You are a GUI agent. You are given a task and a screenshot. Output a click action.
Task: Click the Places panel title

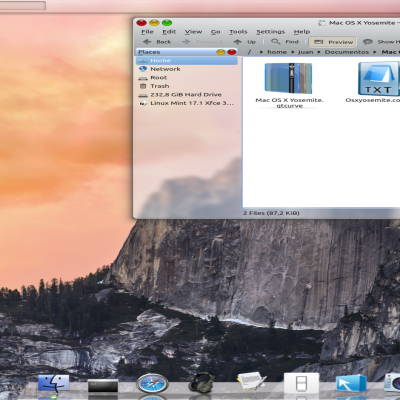149,52
